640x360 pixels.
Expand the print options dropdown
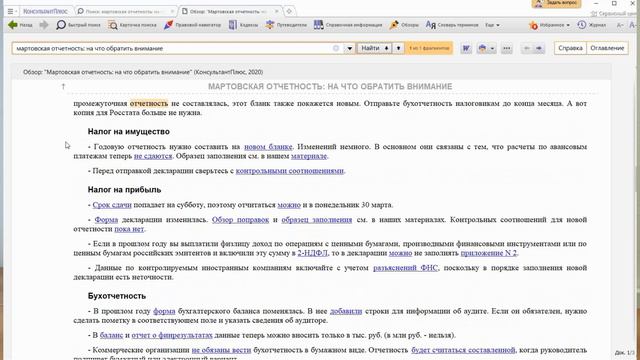tap(493, 48)
